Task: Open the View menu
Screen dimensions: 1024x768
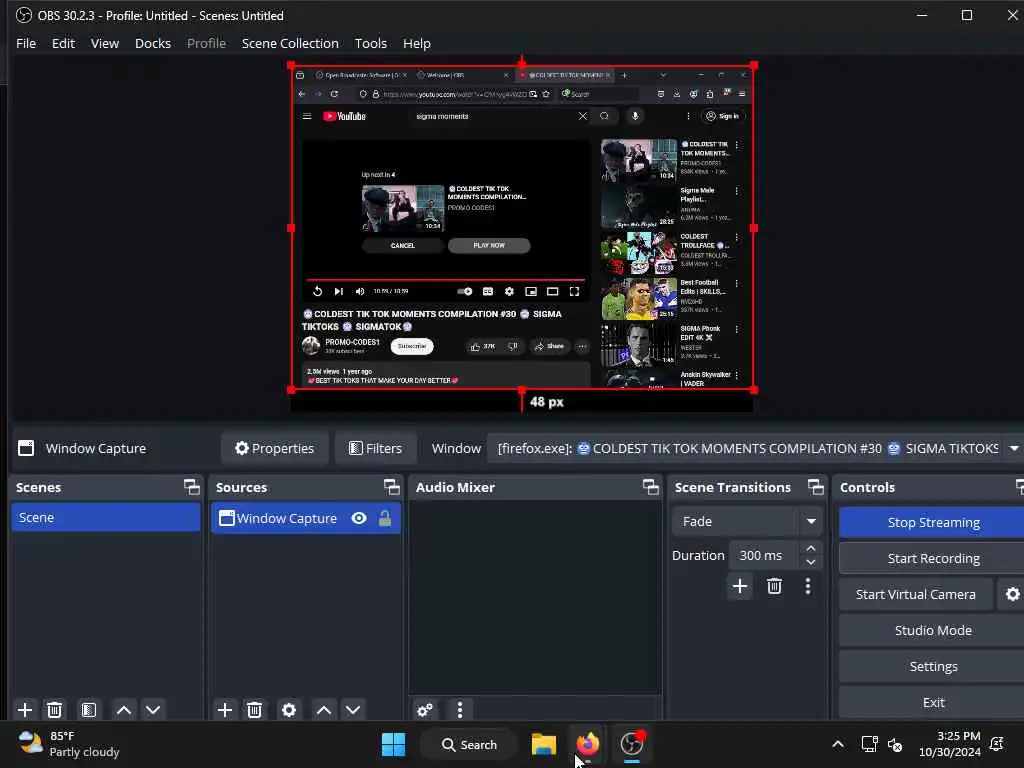Action: 104,43
